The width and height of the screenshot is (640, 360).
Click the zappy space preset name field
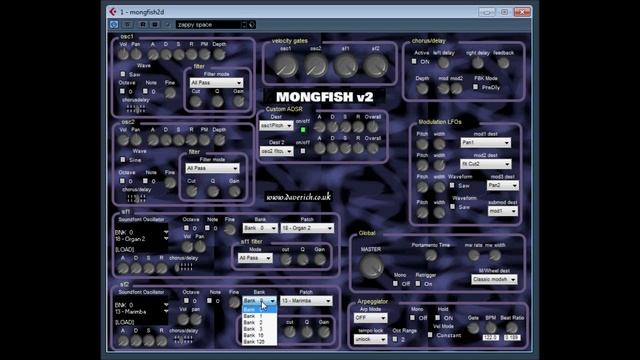(208, 24)
